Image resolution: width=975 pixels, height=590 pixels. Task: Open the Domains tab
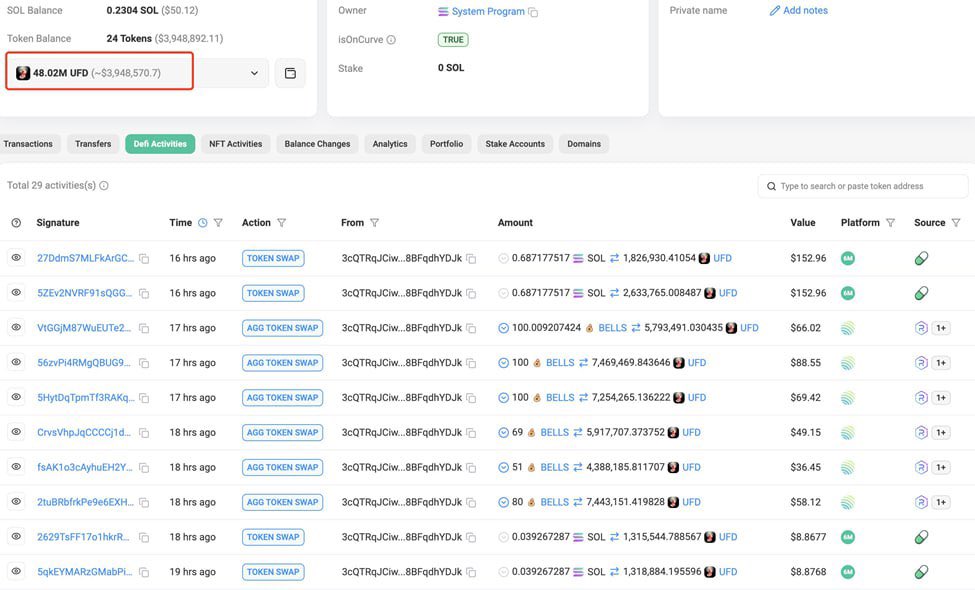pos(584,144)
